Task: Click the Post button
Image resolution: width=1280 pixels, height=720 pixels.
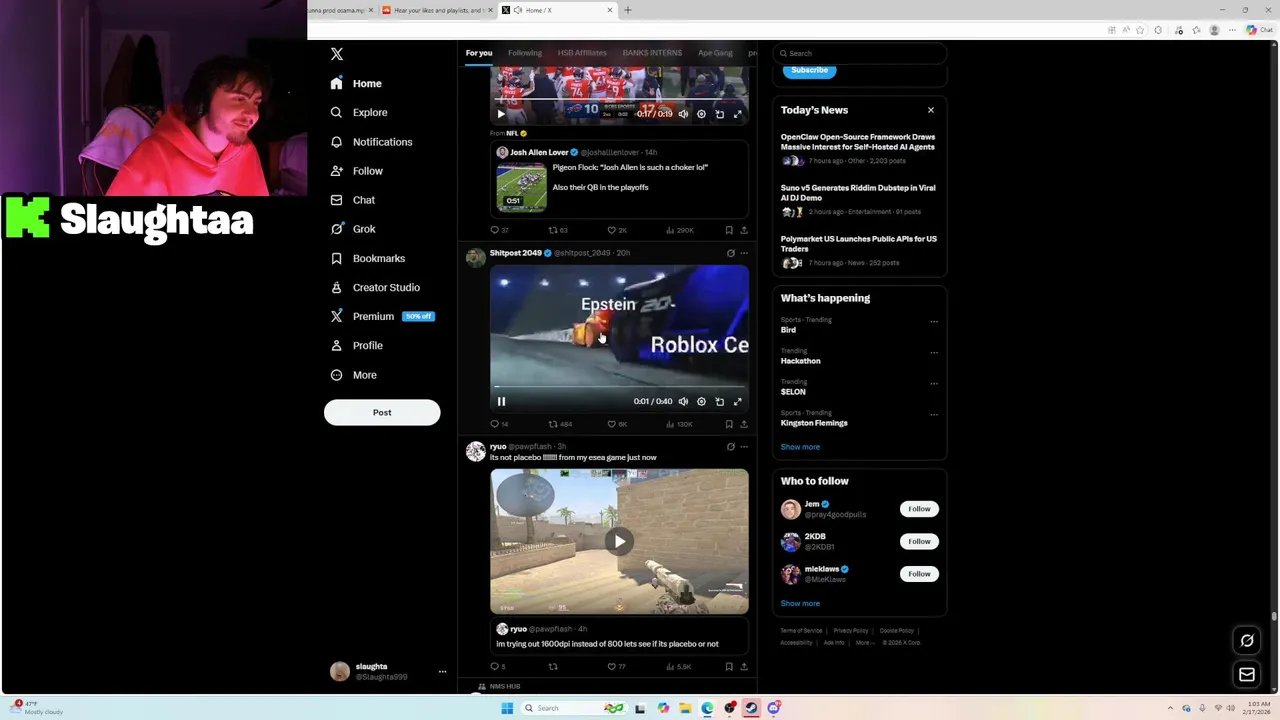Action: click(382, 412)
